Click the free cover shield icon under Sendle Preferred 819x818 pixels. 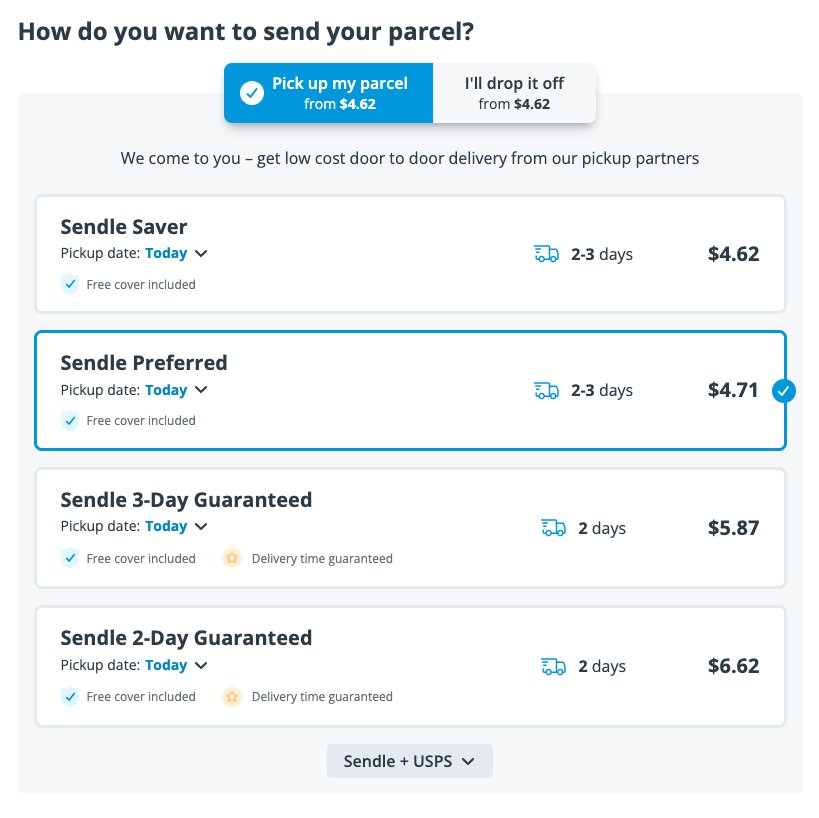tap(69, 420)
